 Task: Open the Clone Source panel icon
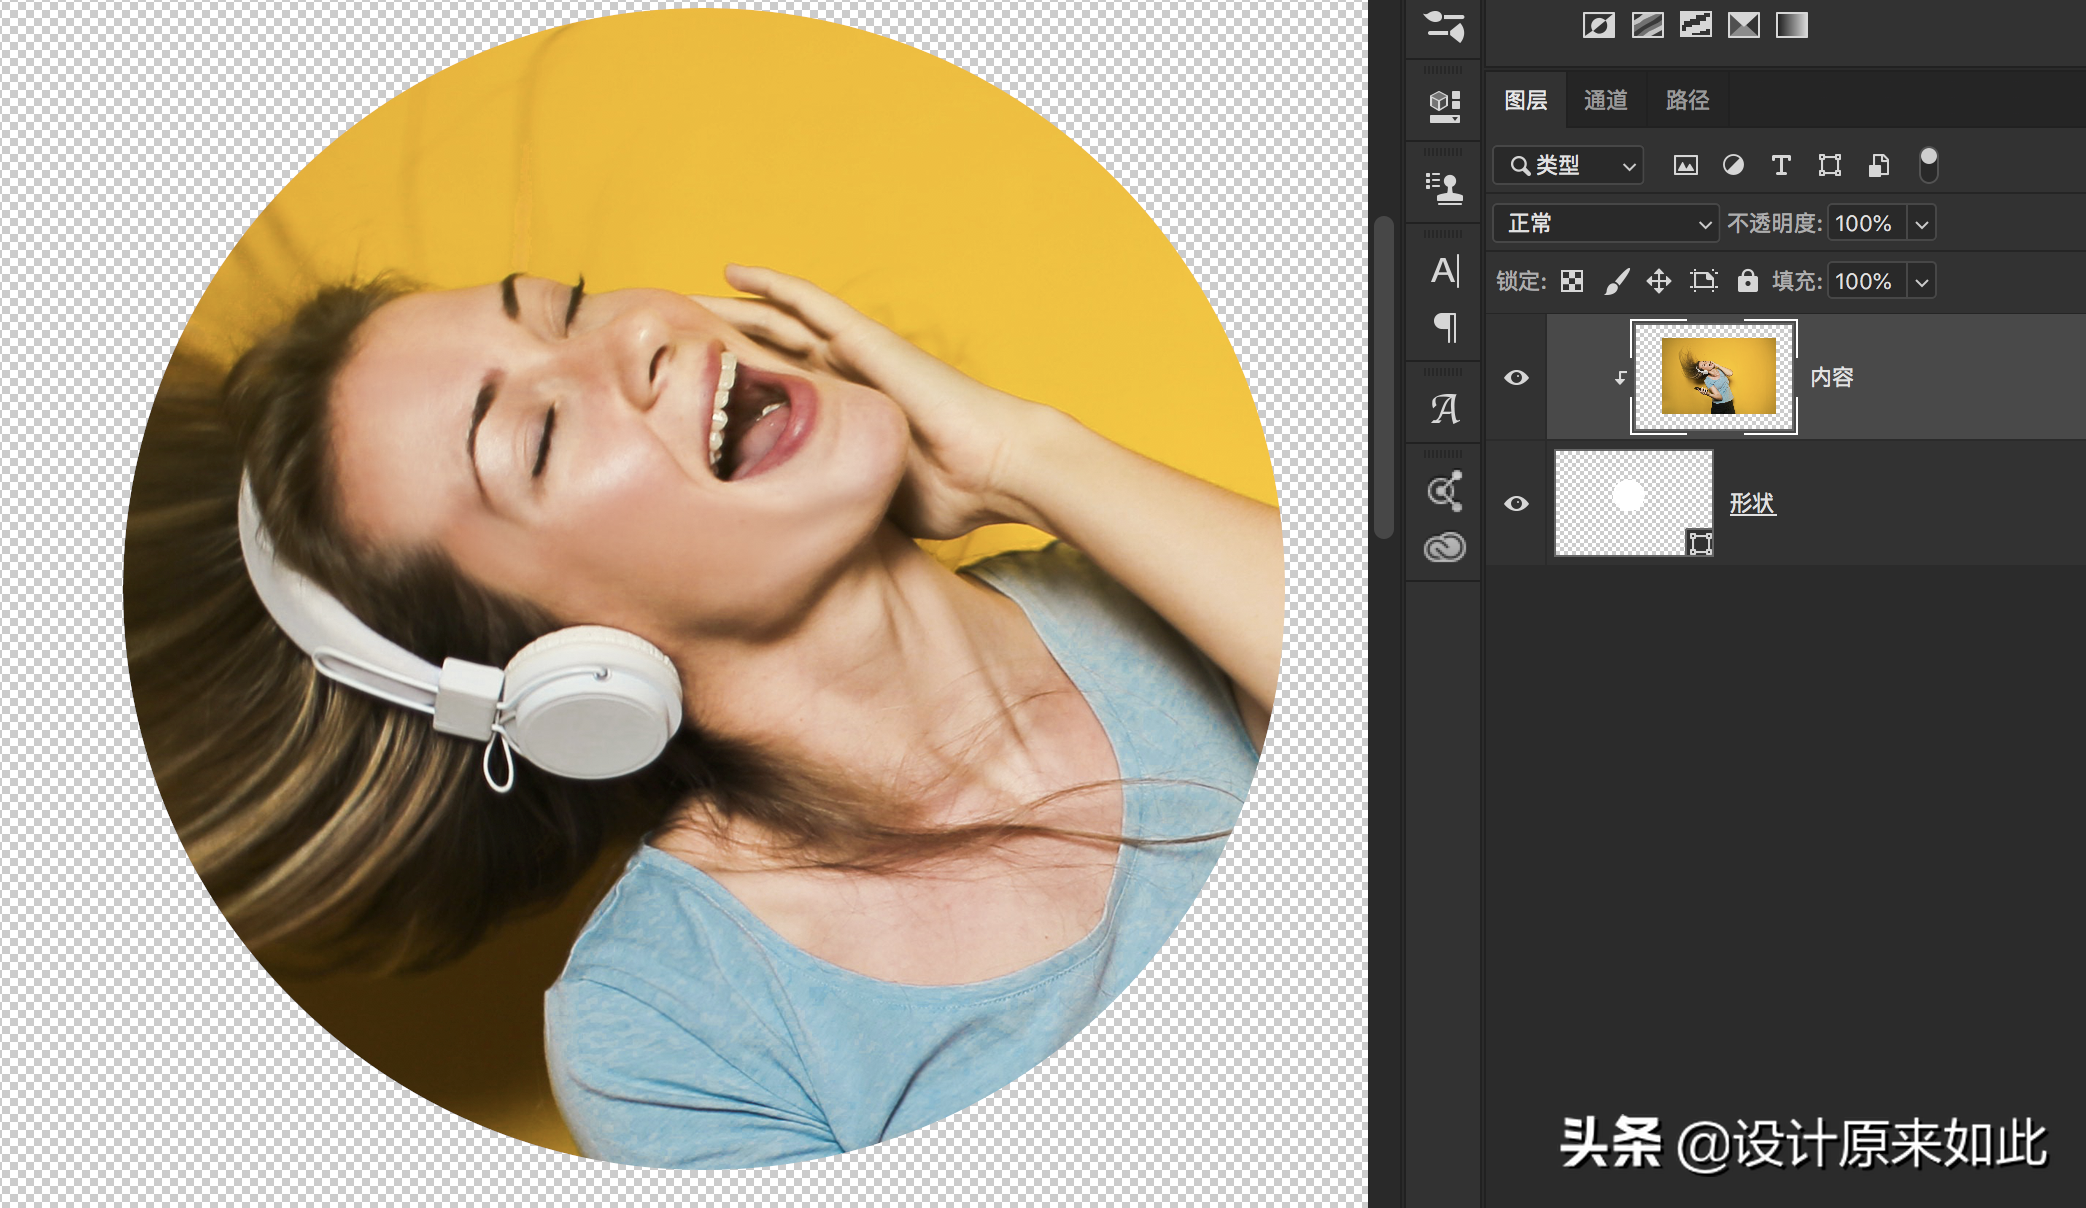click(1444, 187)
